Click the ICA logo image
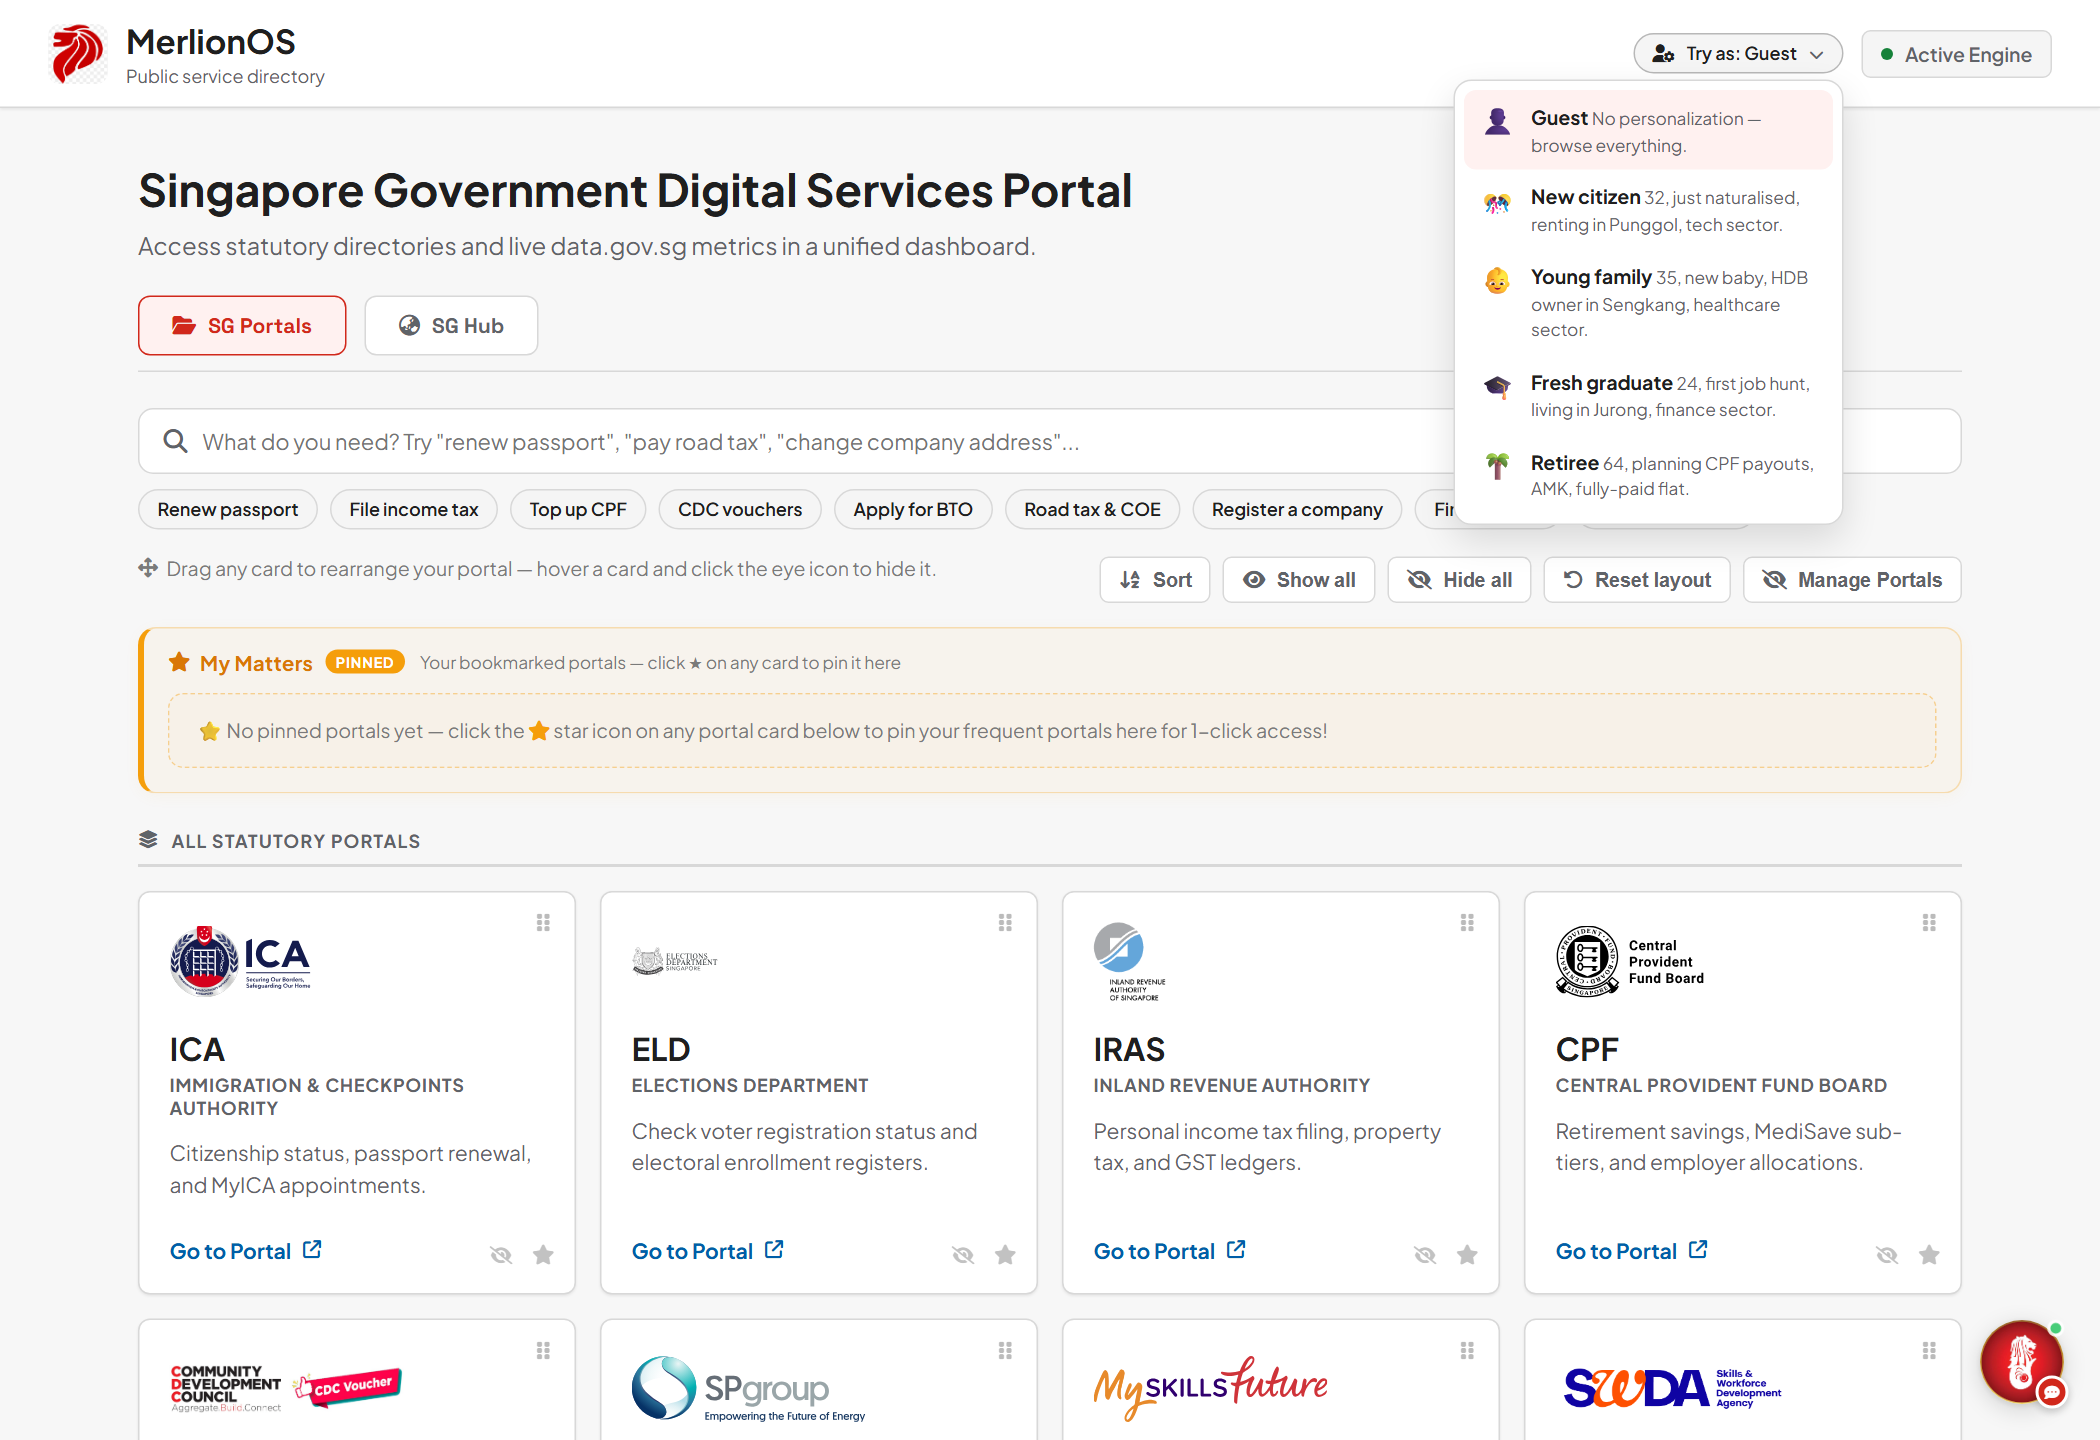The image size is (2100, 1440). click(x=240, y=960)
